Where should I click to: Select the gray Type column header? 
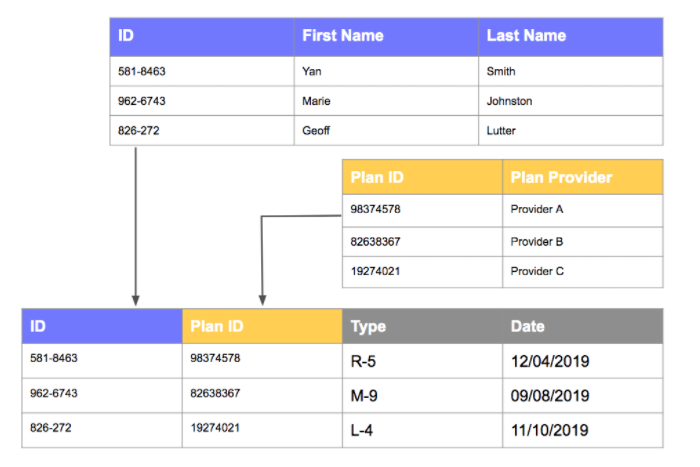coord(368,326)
